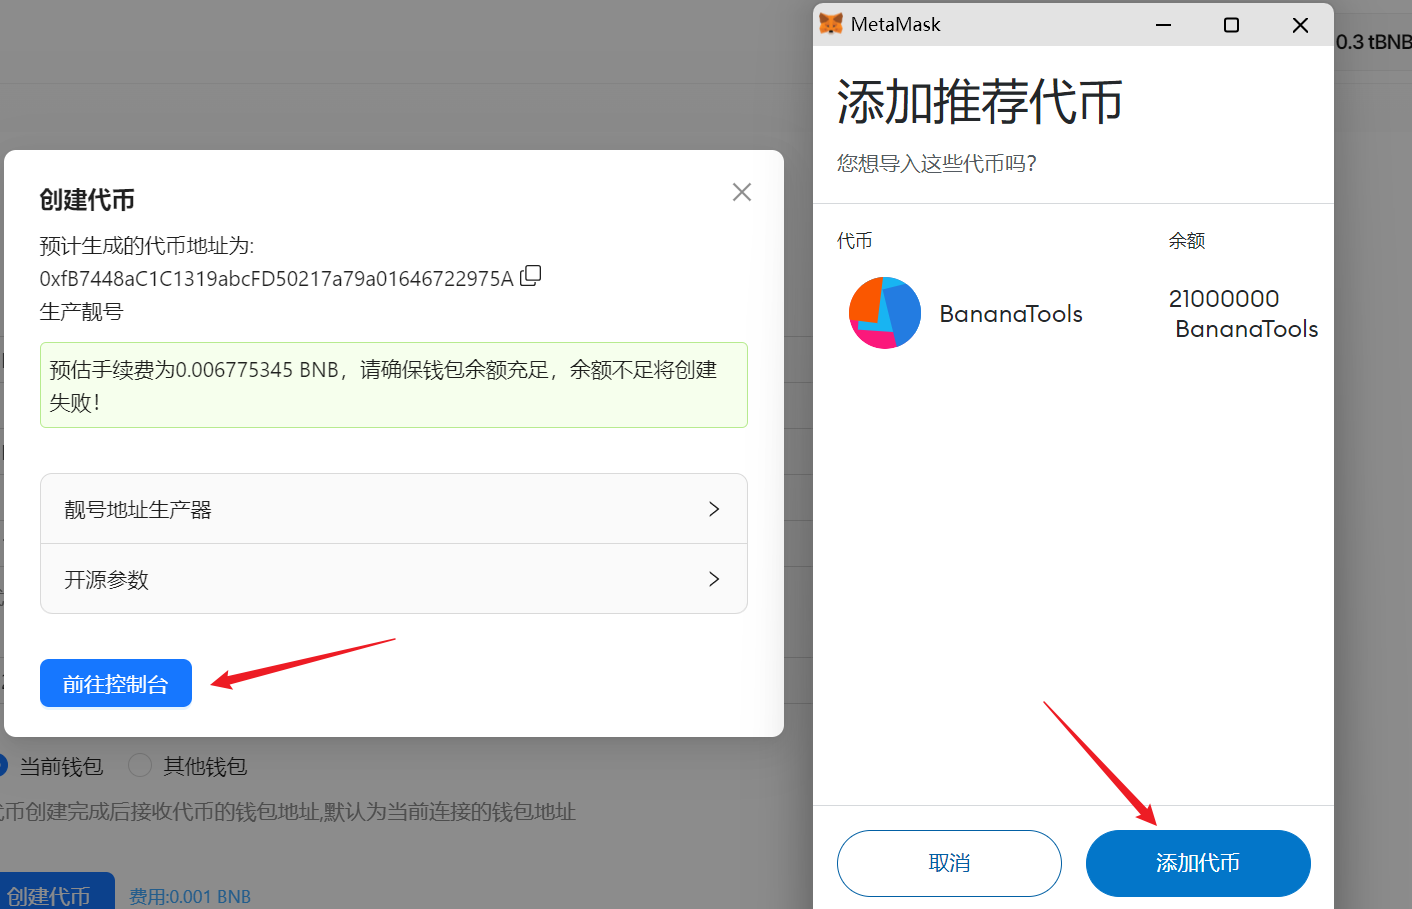Select the 当前钱包 radio option
Screen dimensions: 1412x909
(3, 766)
